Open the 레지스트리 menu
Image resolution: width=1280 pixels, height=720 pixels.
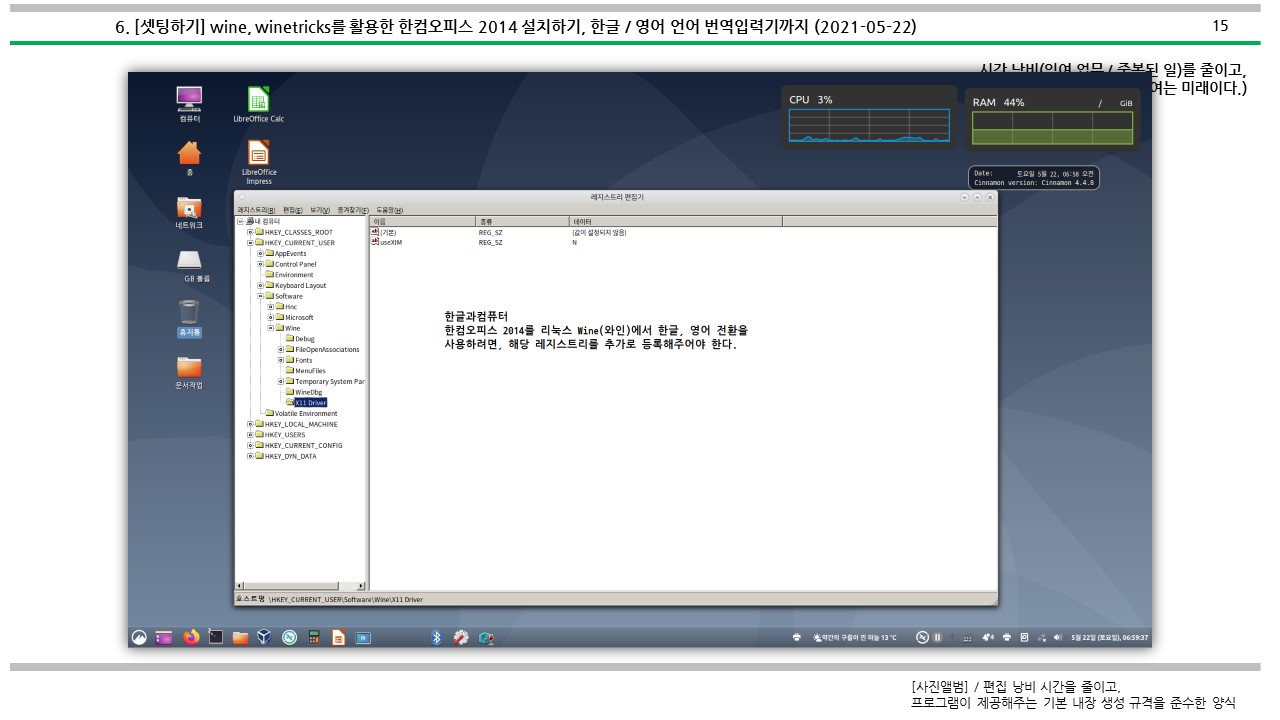point(256,210)
